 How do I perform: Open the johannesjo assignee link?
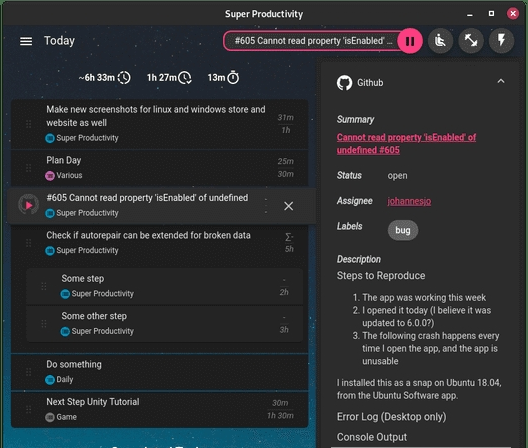[409, 201]
